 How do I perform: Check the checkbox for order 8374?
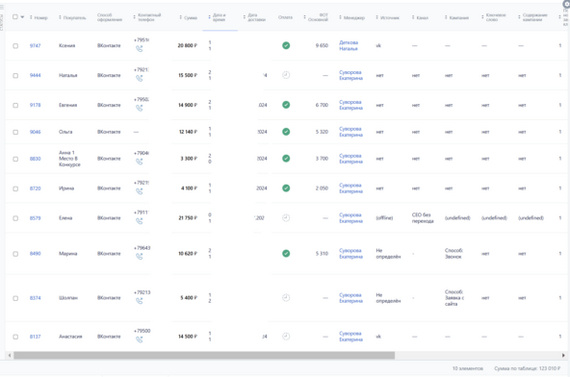tap(15, 298)
